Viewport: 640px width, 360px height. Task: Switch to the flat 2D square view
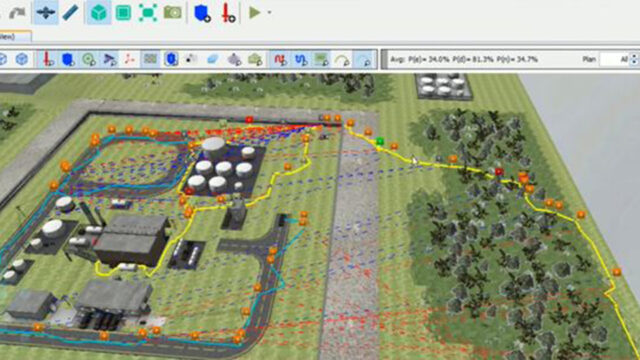coord(123,13)
